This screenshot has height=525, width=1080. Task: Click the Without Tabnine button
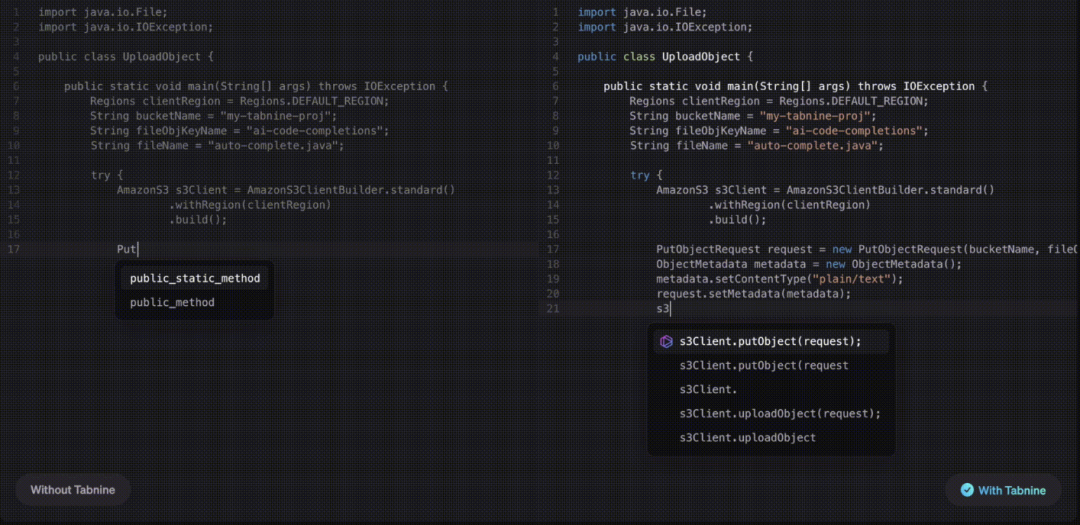(x=72, y=491)
